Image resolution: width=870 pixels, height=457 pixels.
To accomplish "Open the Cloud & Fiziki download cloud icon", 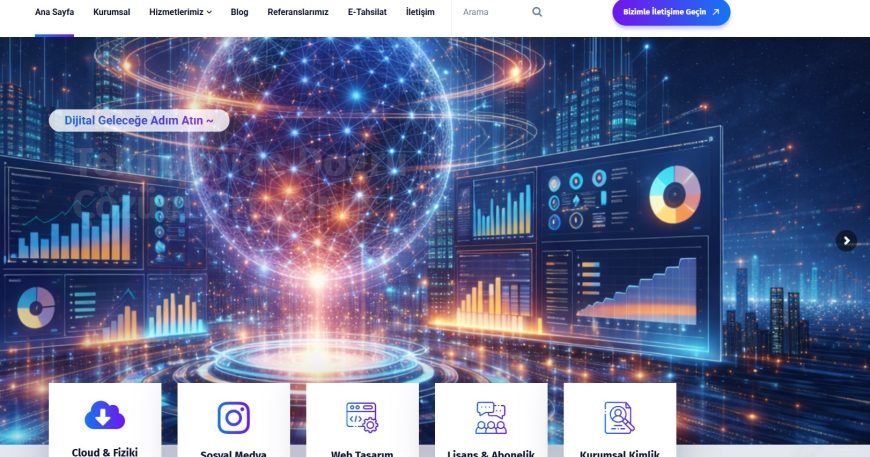I will (104, 415).
